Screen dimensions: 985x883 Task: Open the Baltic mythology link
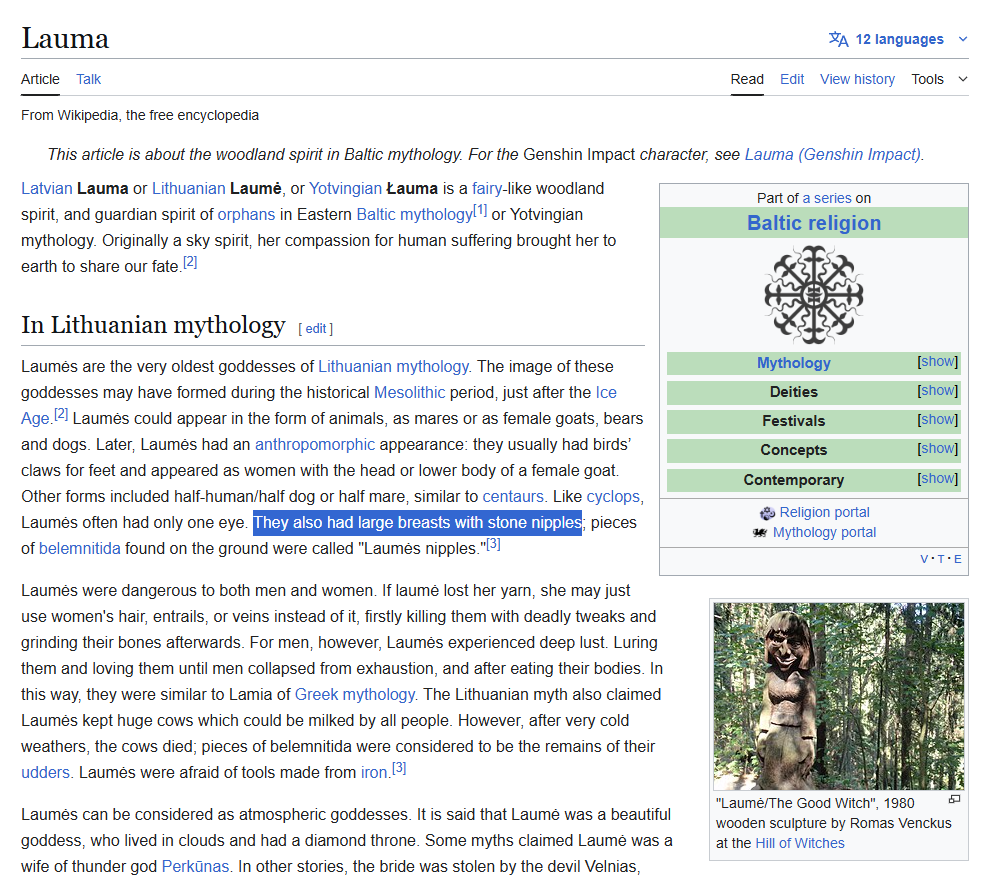click(x=415, y=215)
